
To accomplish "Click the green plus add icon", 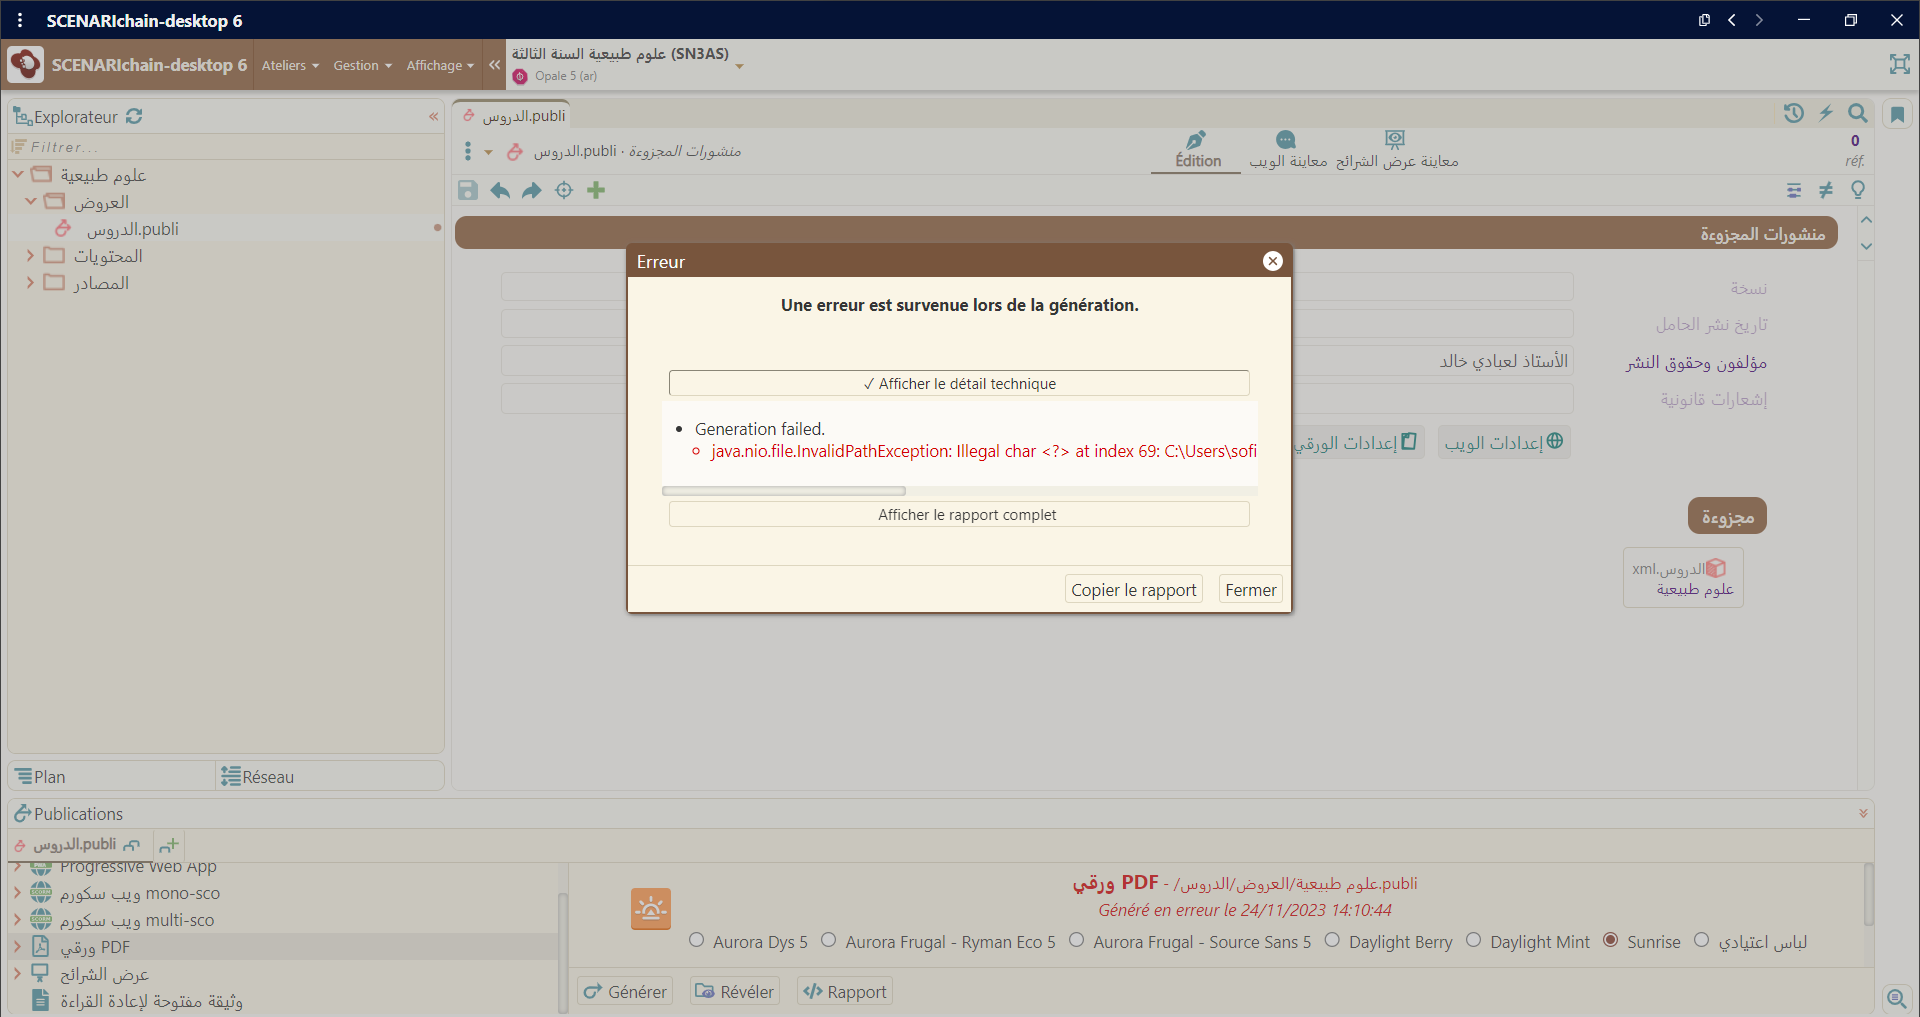I will pos(596,190).
